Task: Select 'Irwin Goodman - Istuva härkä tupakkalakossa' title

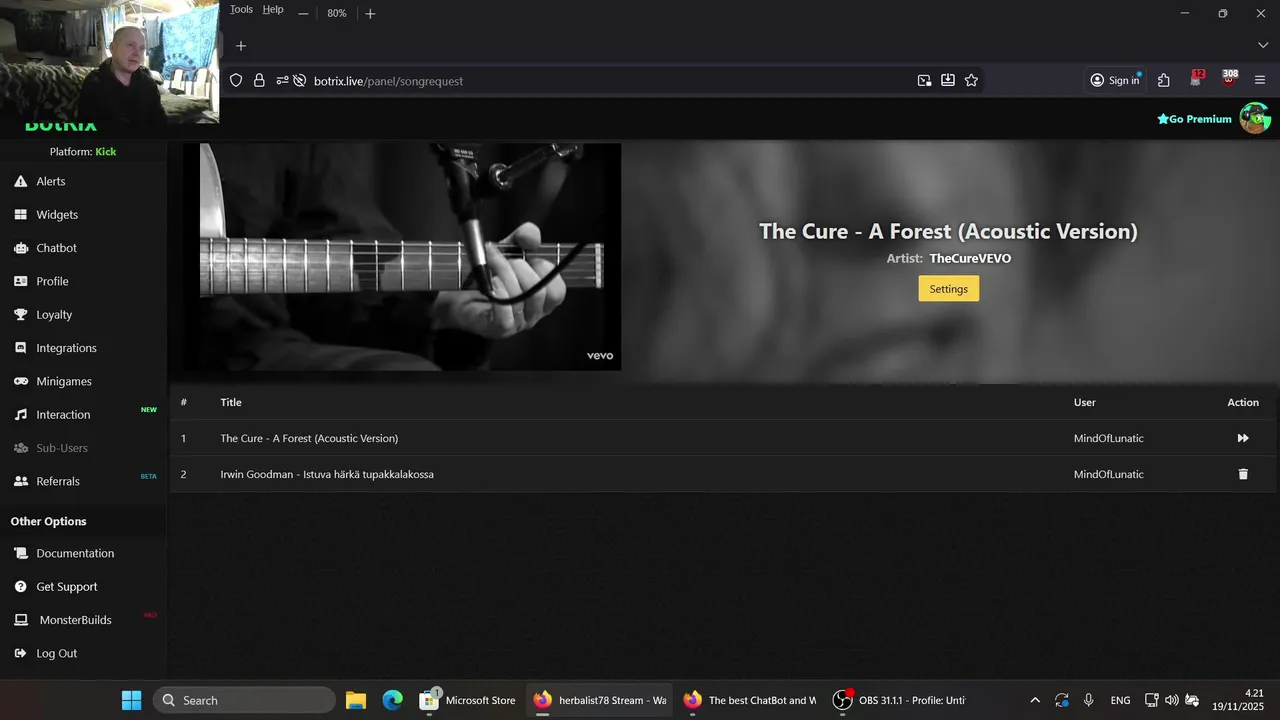Action: point(327,474)
